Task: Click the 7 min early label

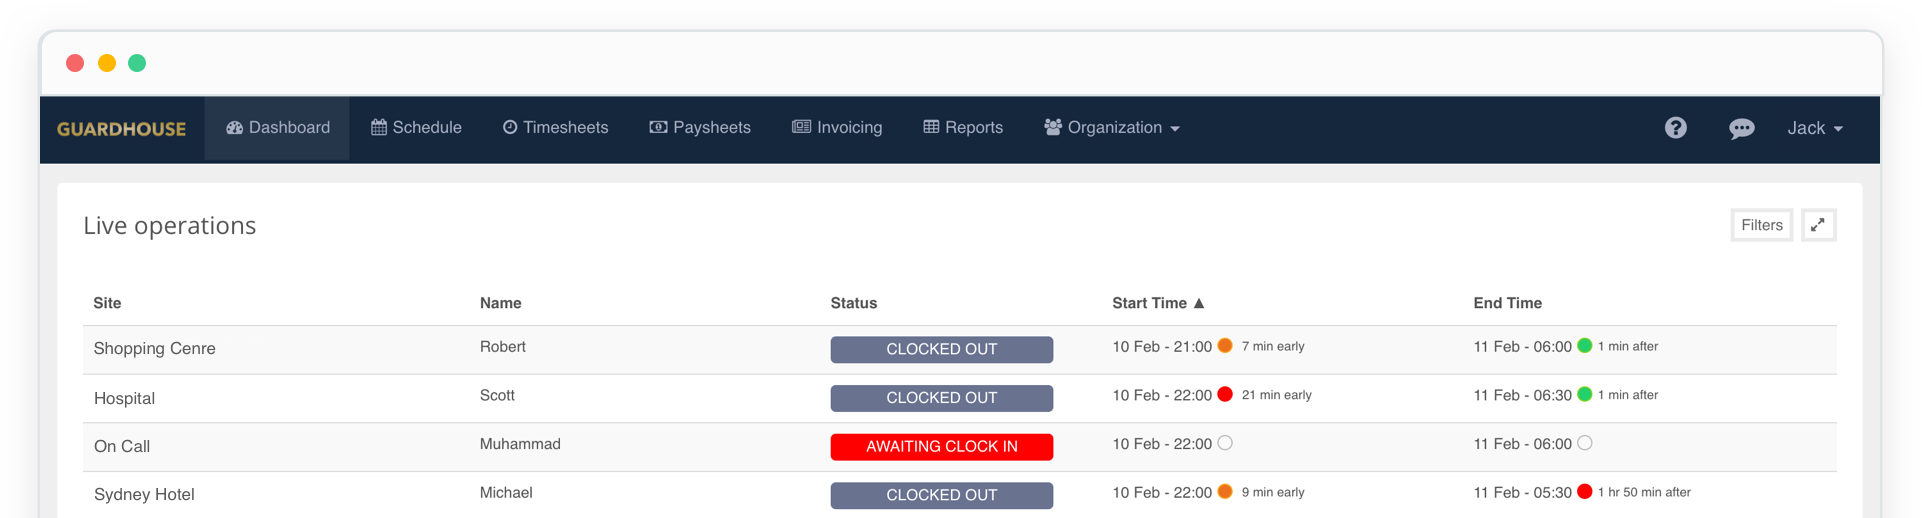Action: point(1273,346)
